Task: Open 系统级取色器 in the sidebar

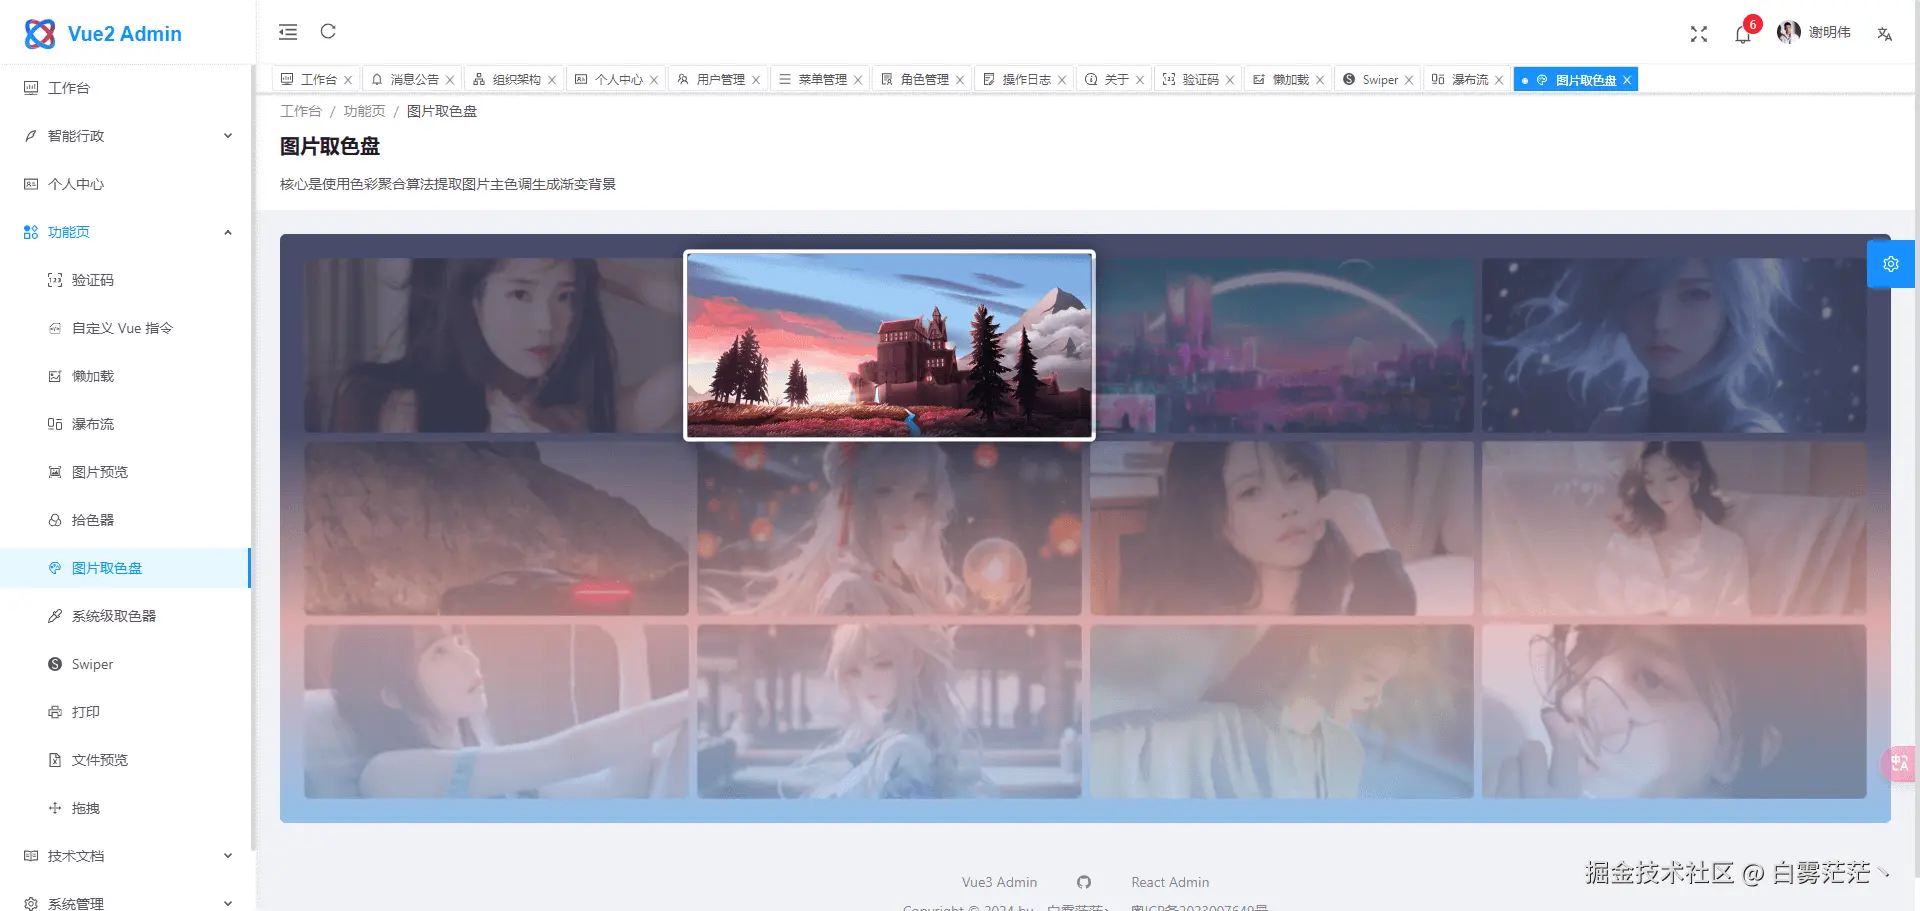Action: coord(125,616)
